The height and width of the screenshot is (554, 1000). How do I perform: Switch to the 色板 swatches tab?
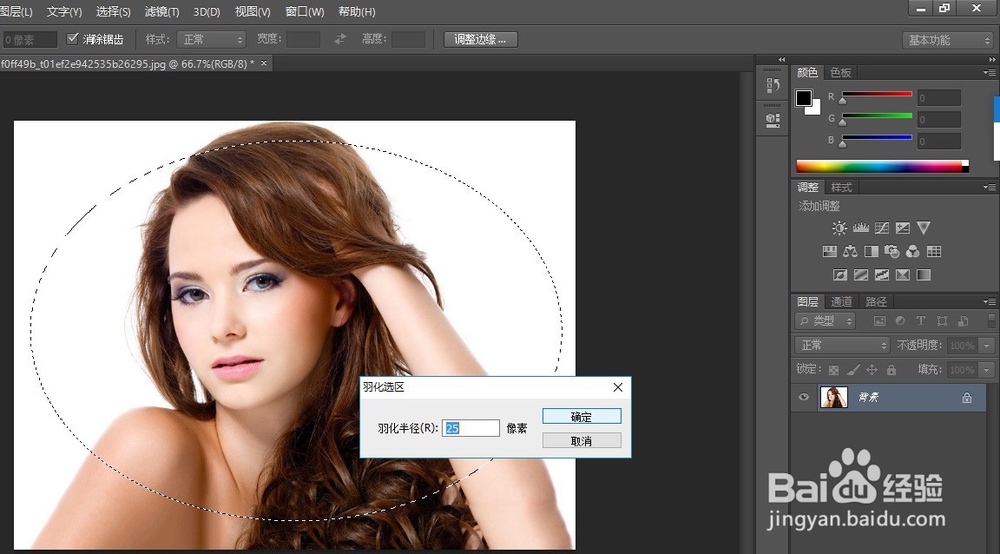pyautogui.click(x=841, y=73)
